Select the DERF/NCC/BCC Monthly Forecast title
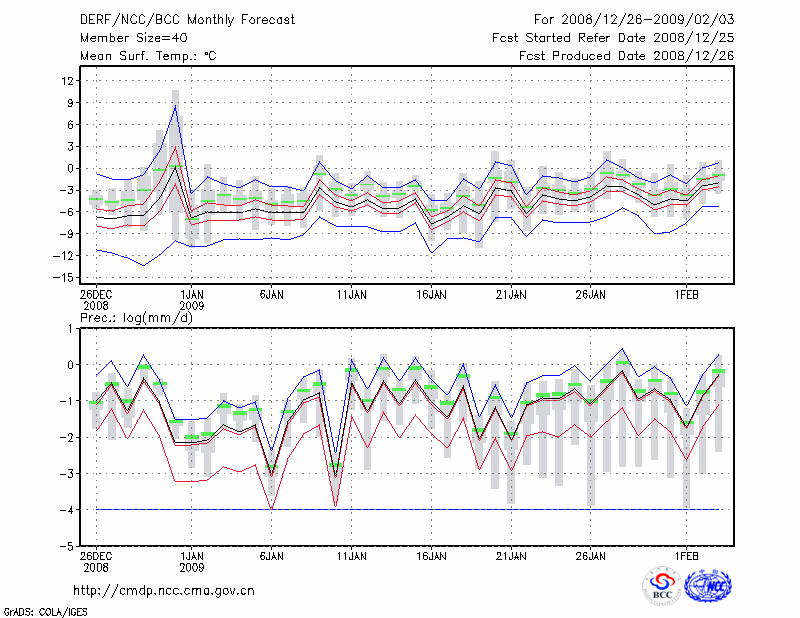The image size is (800, 618). click(175, 20)
